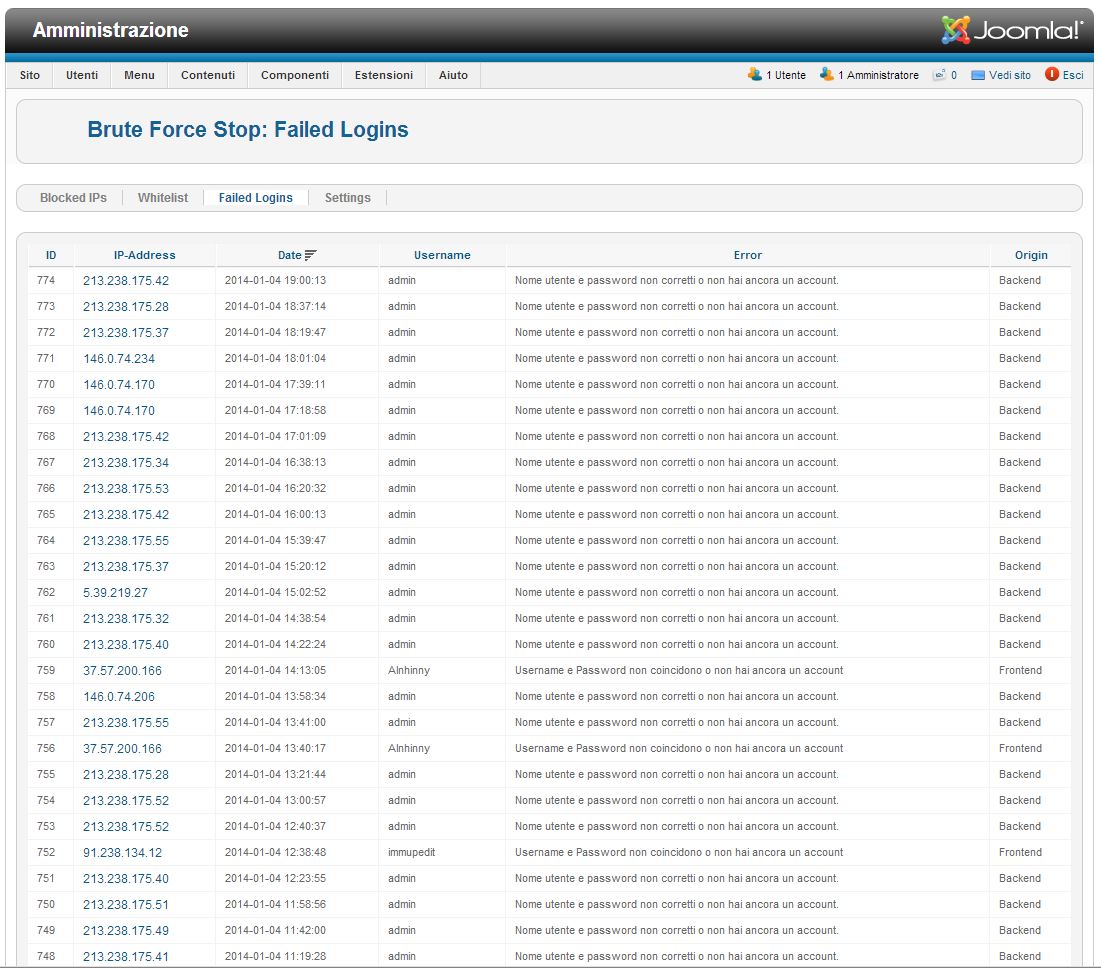Viewport: 1101px width, 968px height.
Task: Open the Aiuto menu
Action: click(453, 75)
